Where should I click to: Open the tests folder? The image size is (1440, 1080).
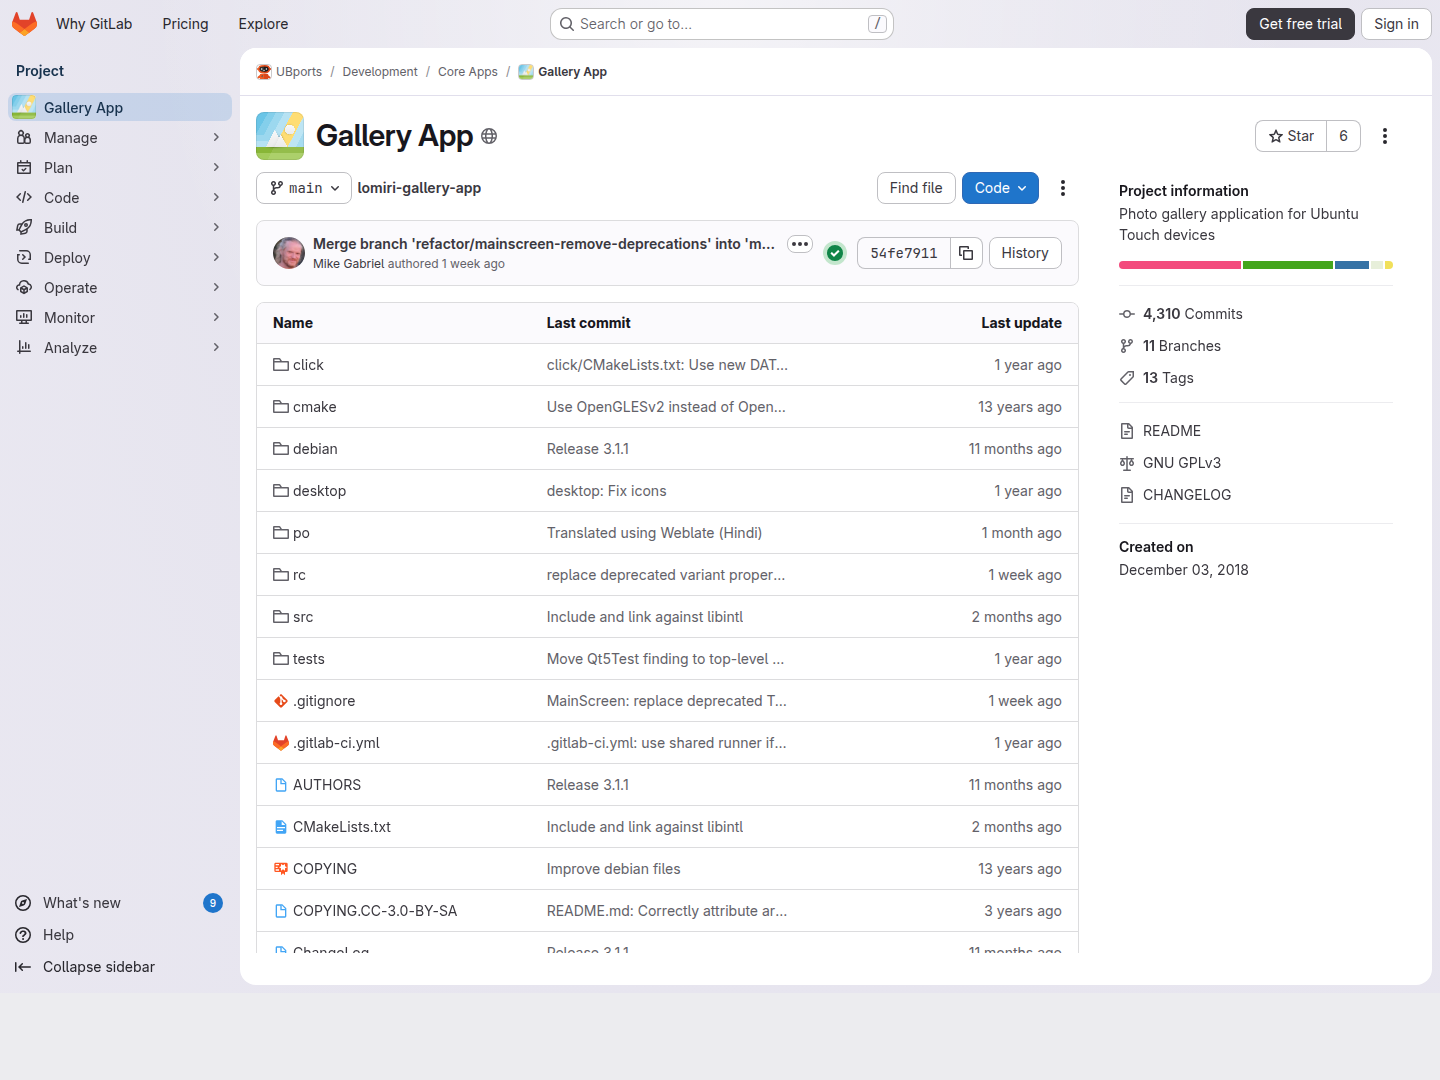tap(309, 659)
